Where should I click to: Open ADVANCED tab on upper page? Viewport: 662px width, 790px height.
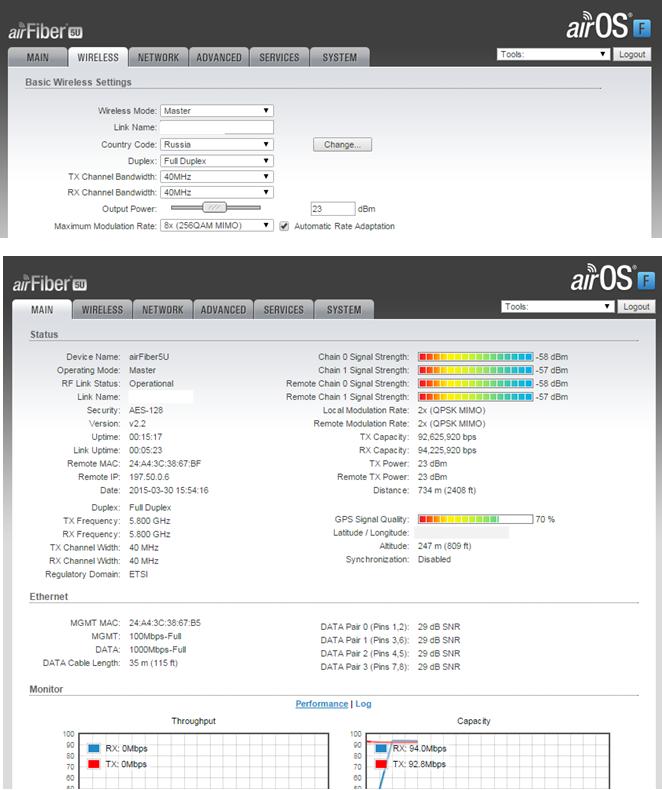click(x=219, y=57)
